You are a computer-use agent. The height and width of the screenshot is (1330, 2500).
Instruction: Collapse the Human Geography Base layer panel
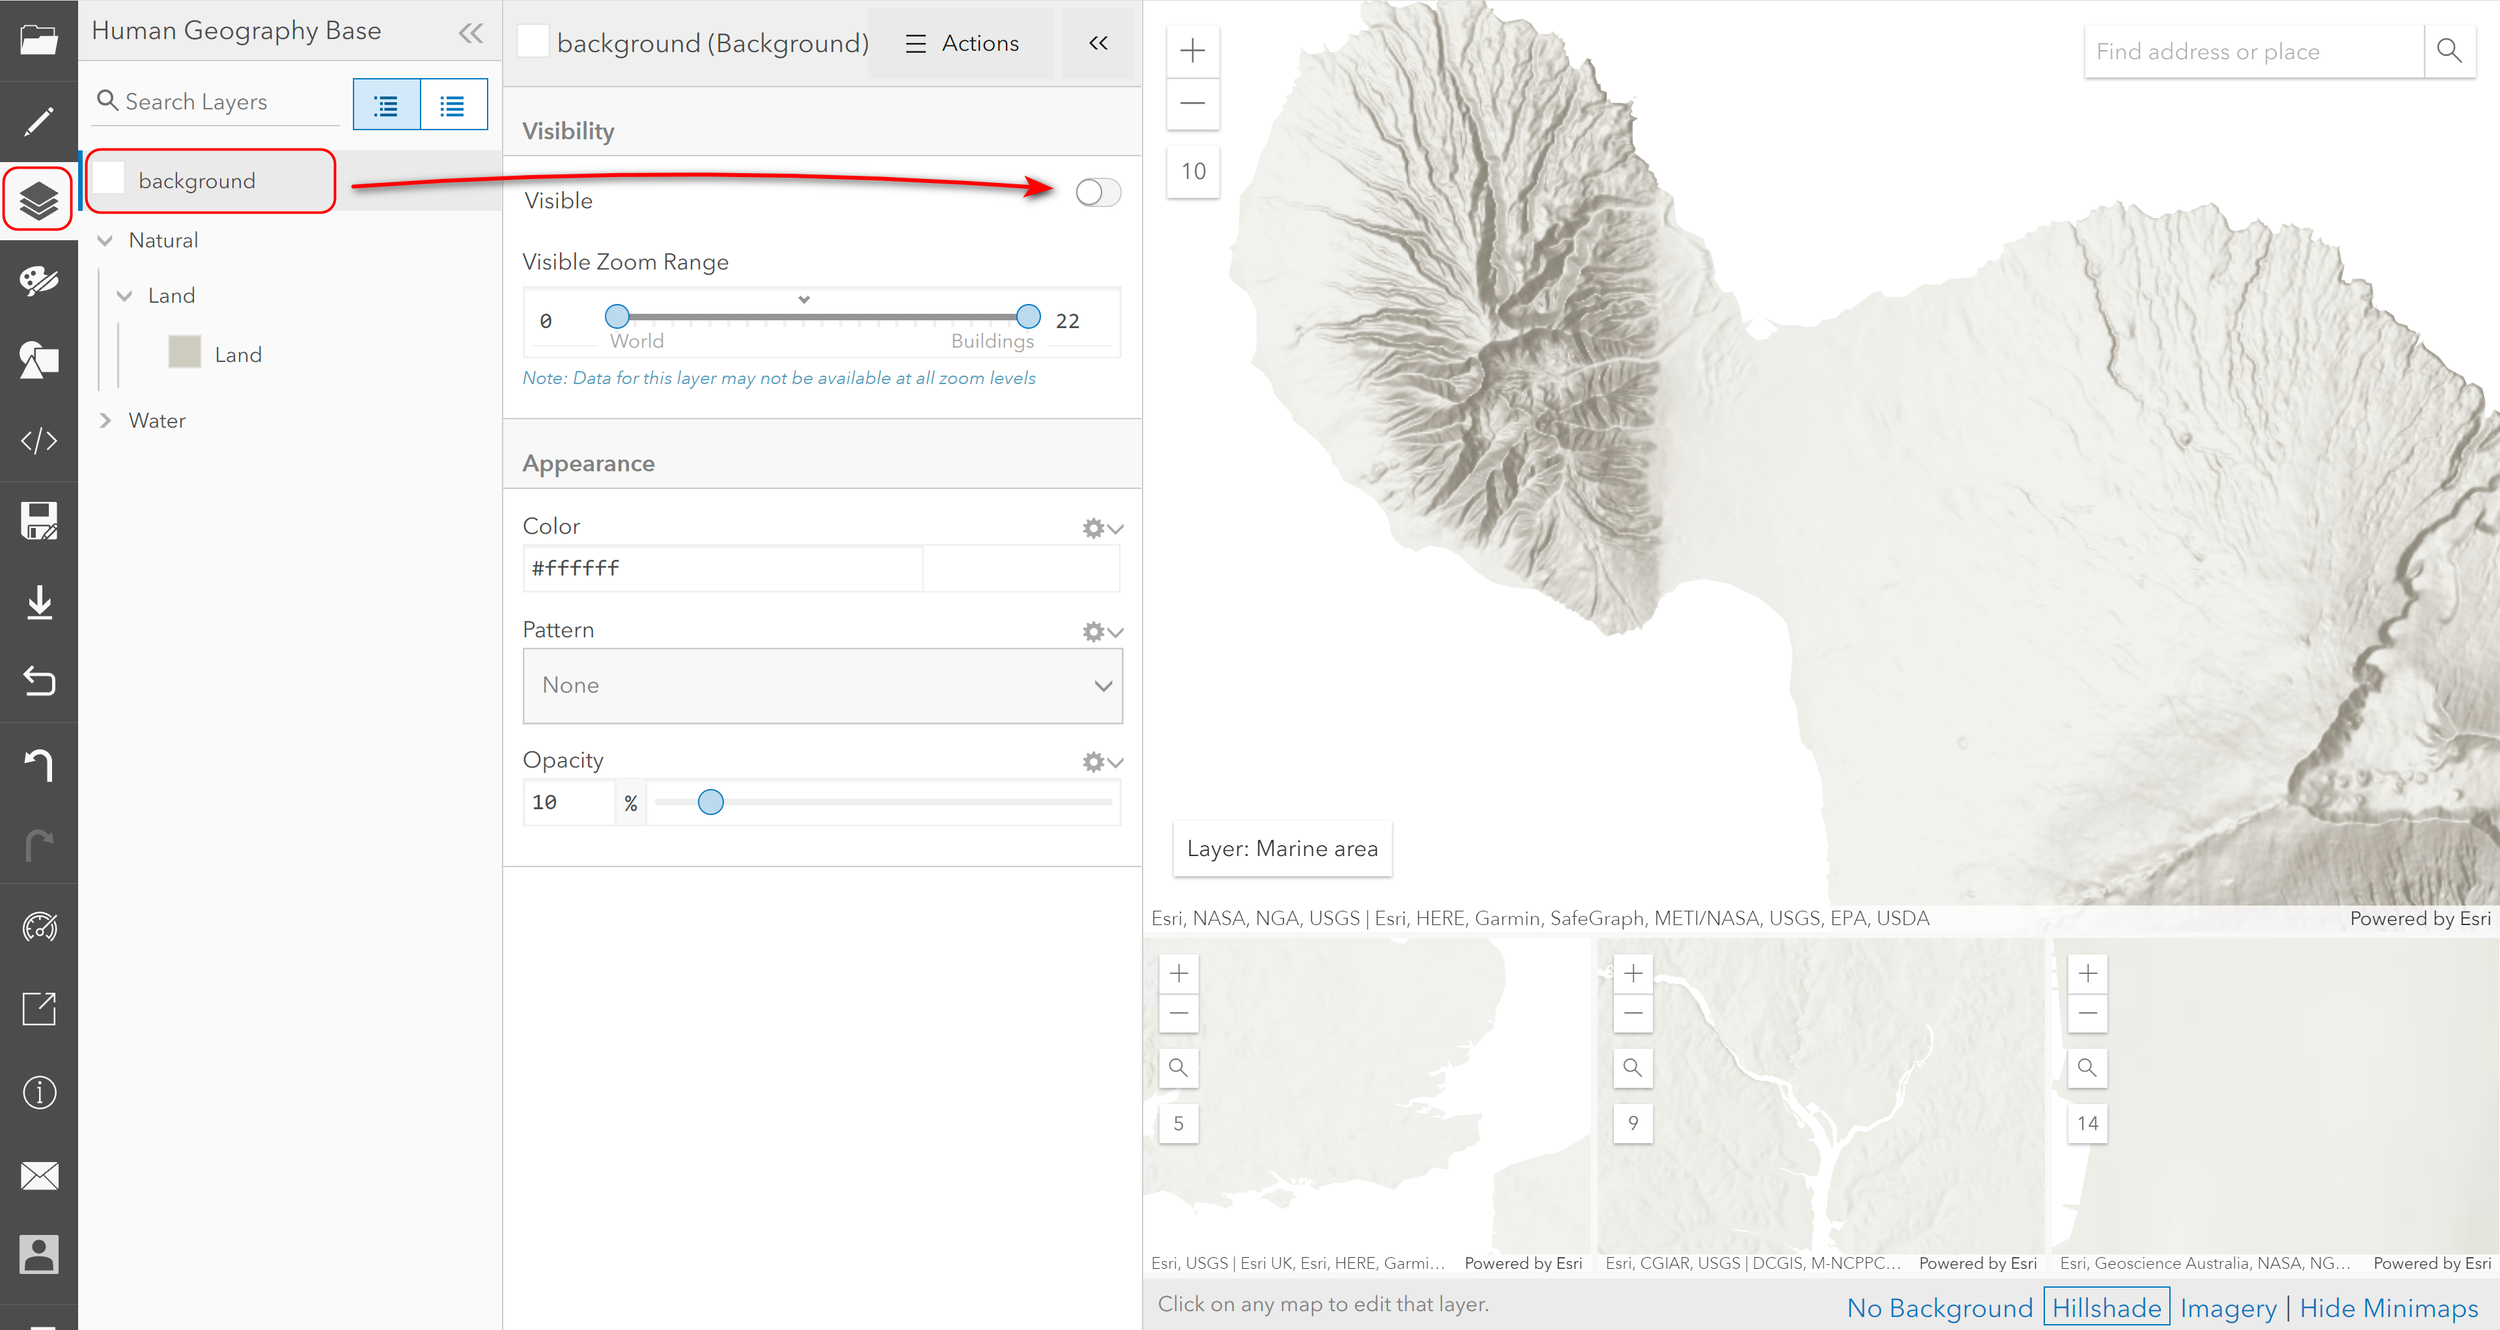tap(471, 33)
